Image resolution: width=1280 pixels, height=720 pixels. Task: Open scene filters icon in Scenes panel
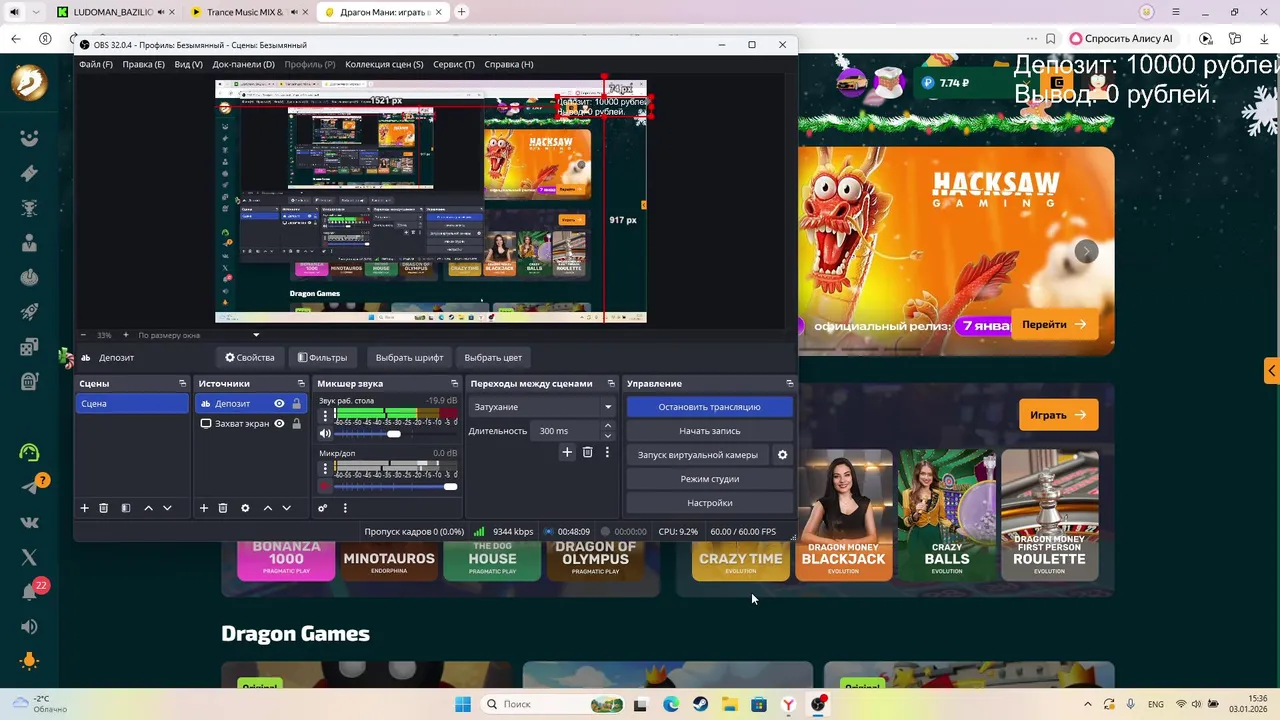(126, 508)
